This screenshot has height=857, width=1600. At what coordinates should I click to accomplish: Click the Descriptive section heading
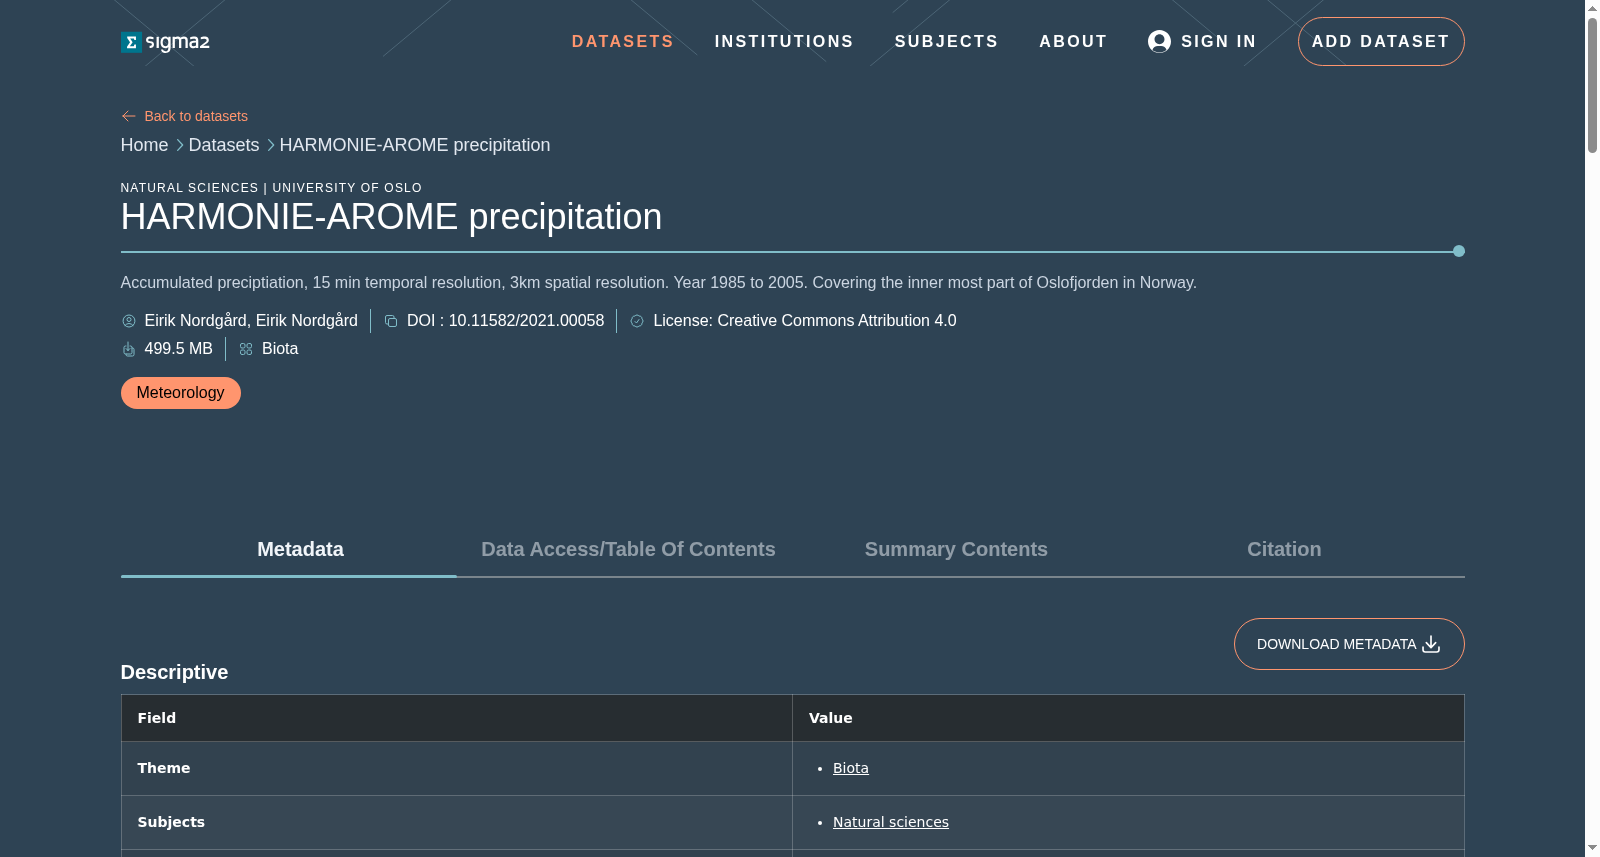click(174, 672)
